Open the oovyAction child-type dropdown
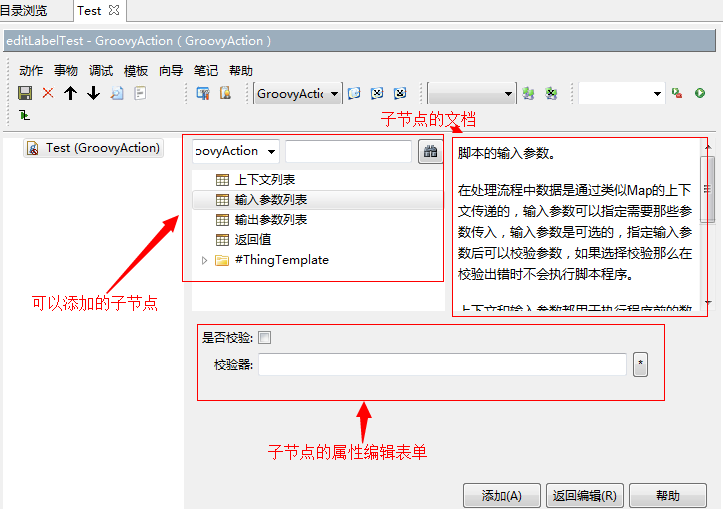Screen dimensions: 723x509 tap(236, 151)
